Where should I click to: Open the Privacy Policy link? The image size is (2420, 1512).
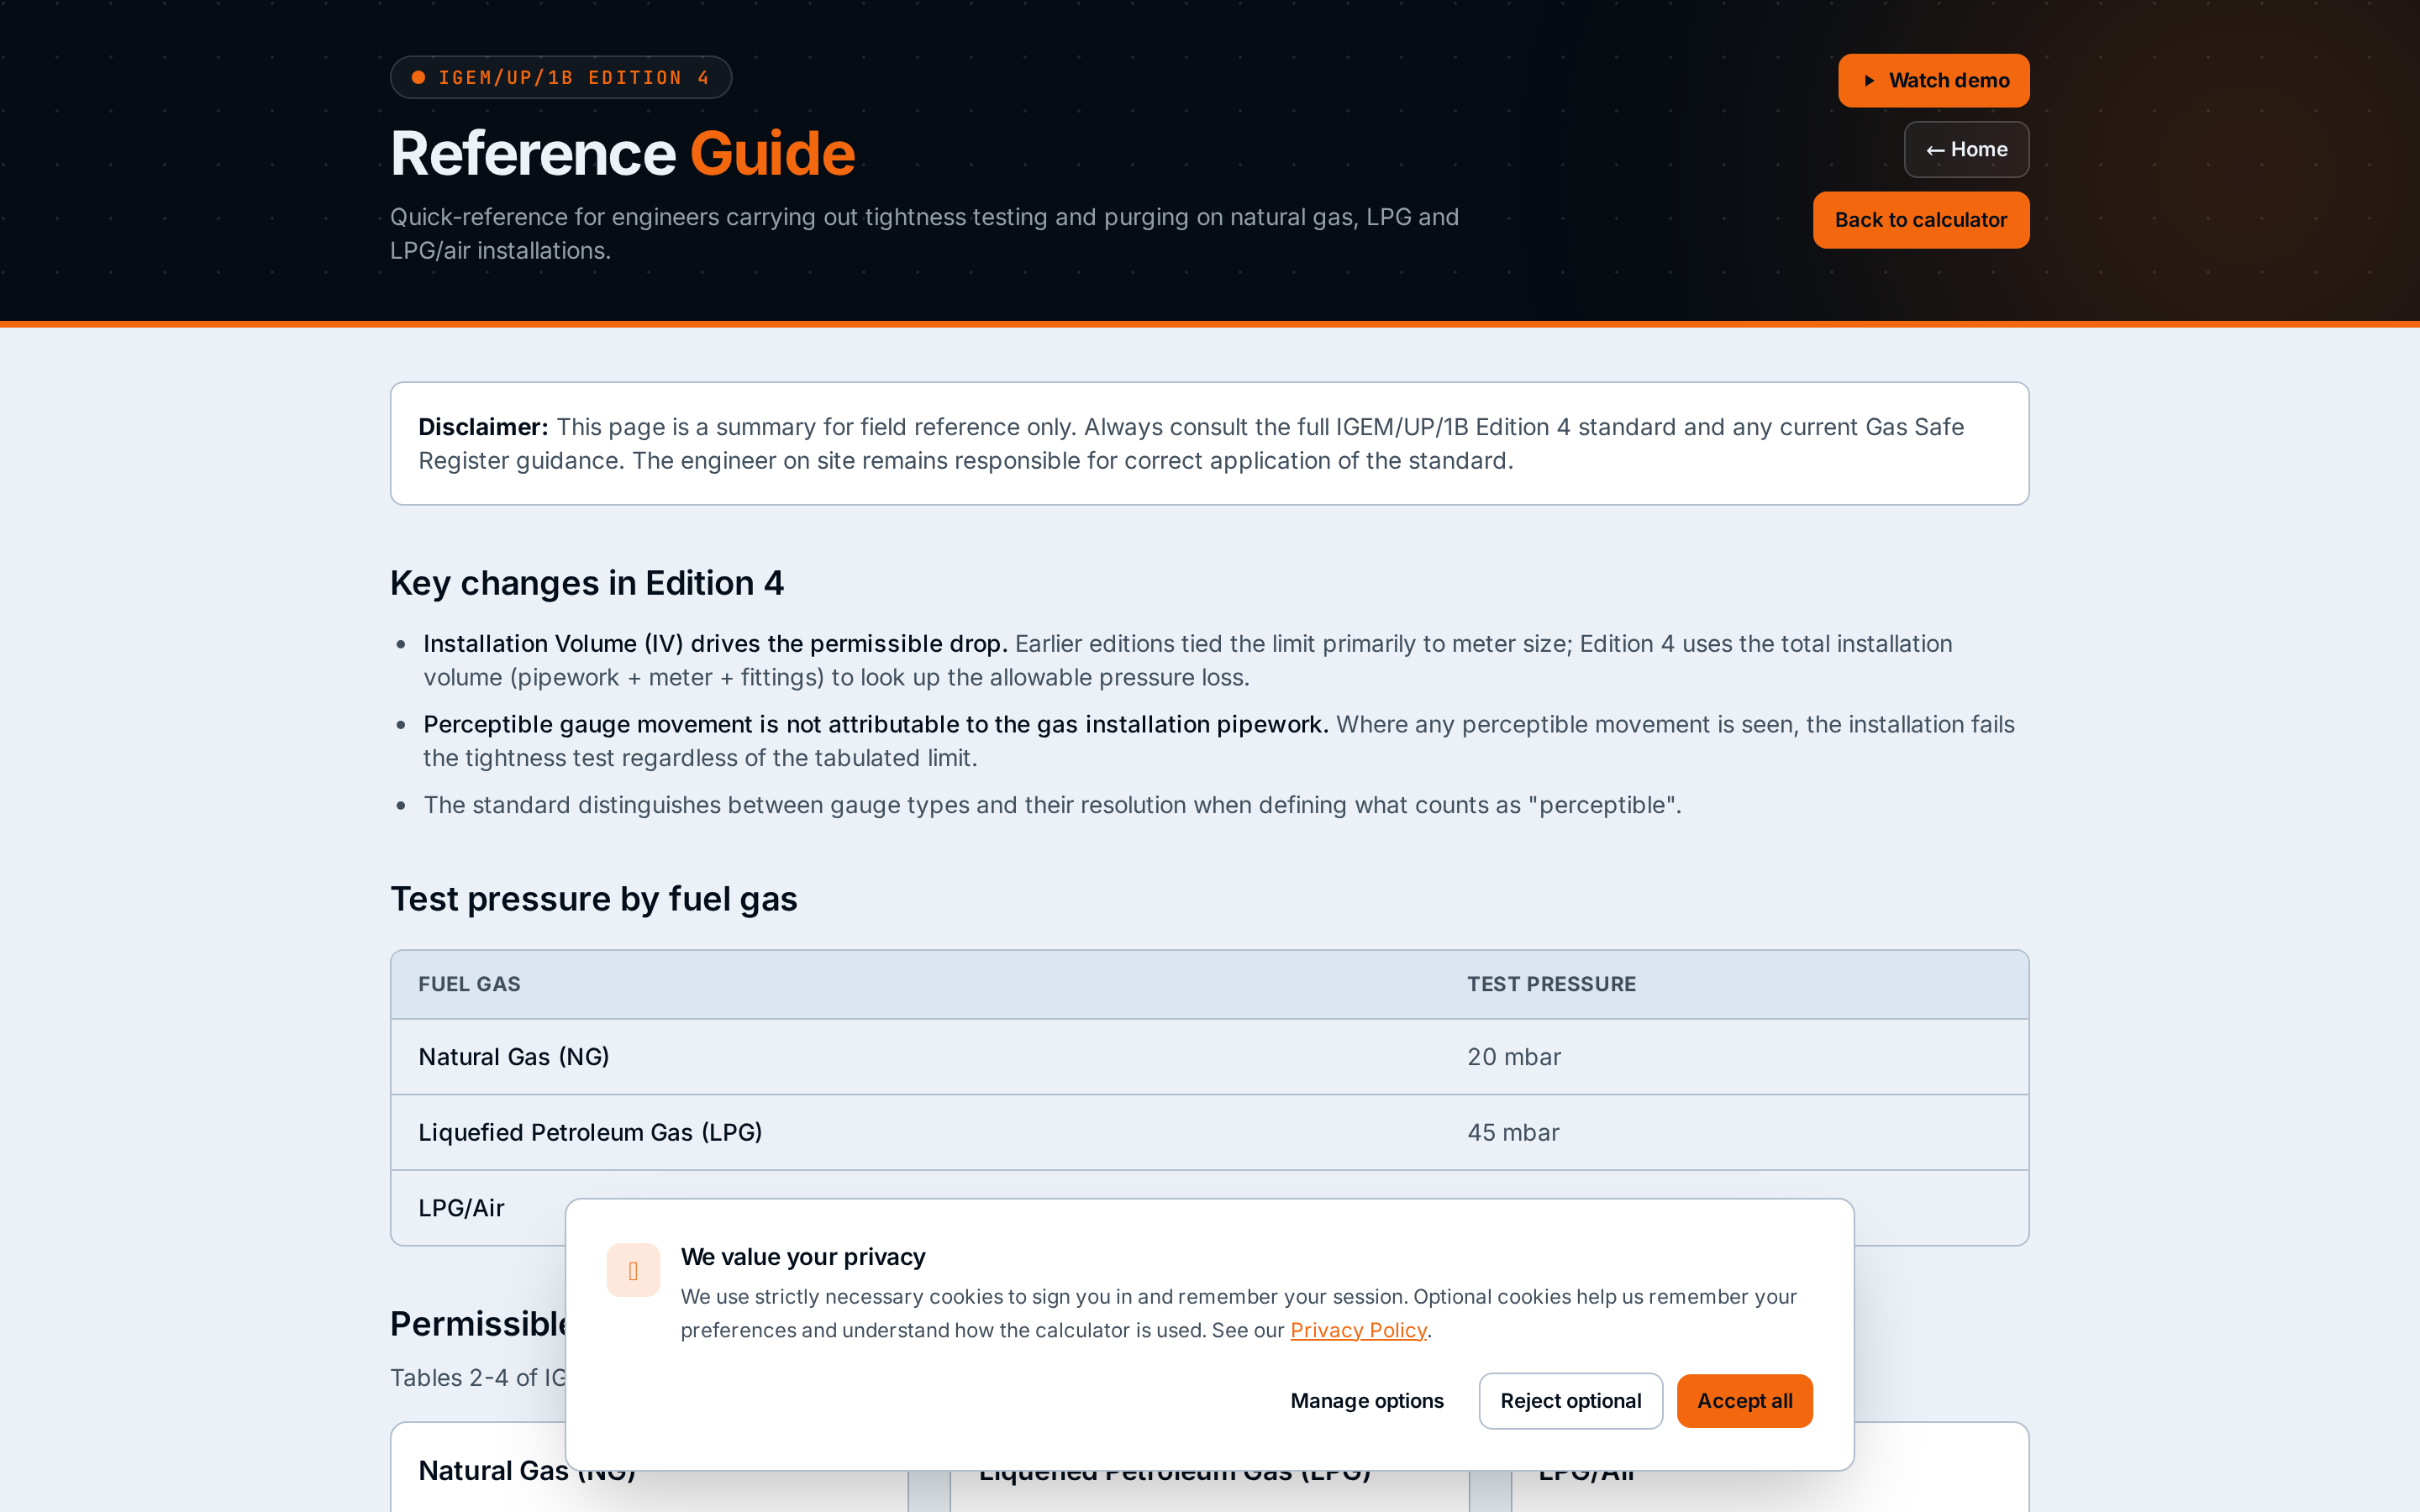1358,1330
